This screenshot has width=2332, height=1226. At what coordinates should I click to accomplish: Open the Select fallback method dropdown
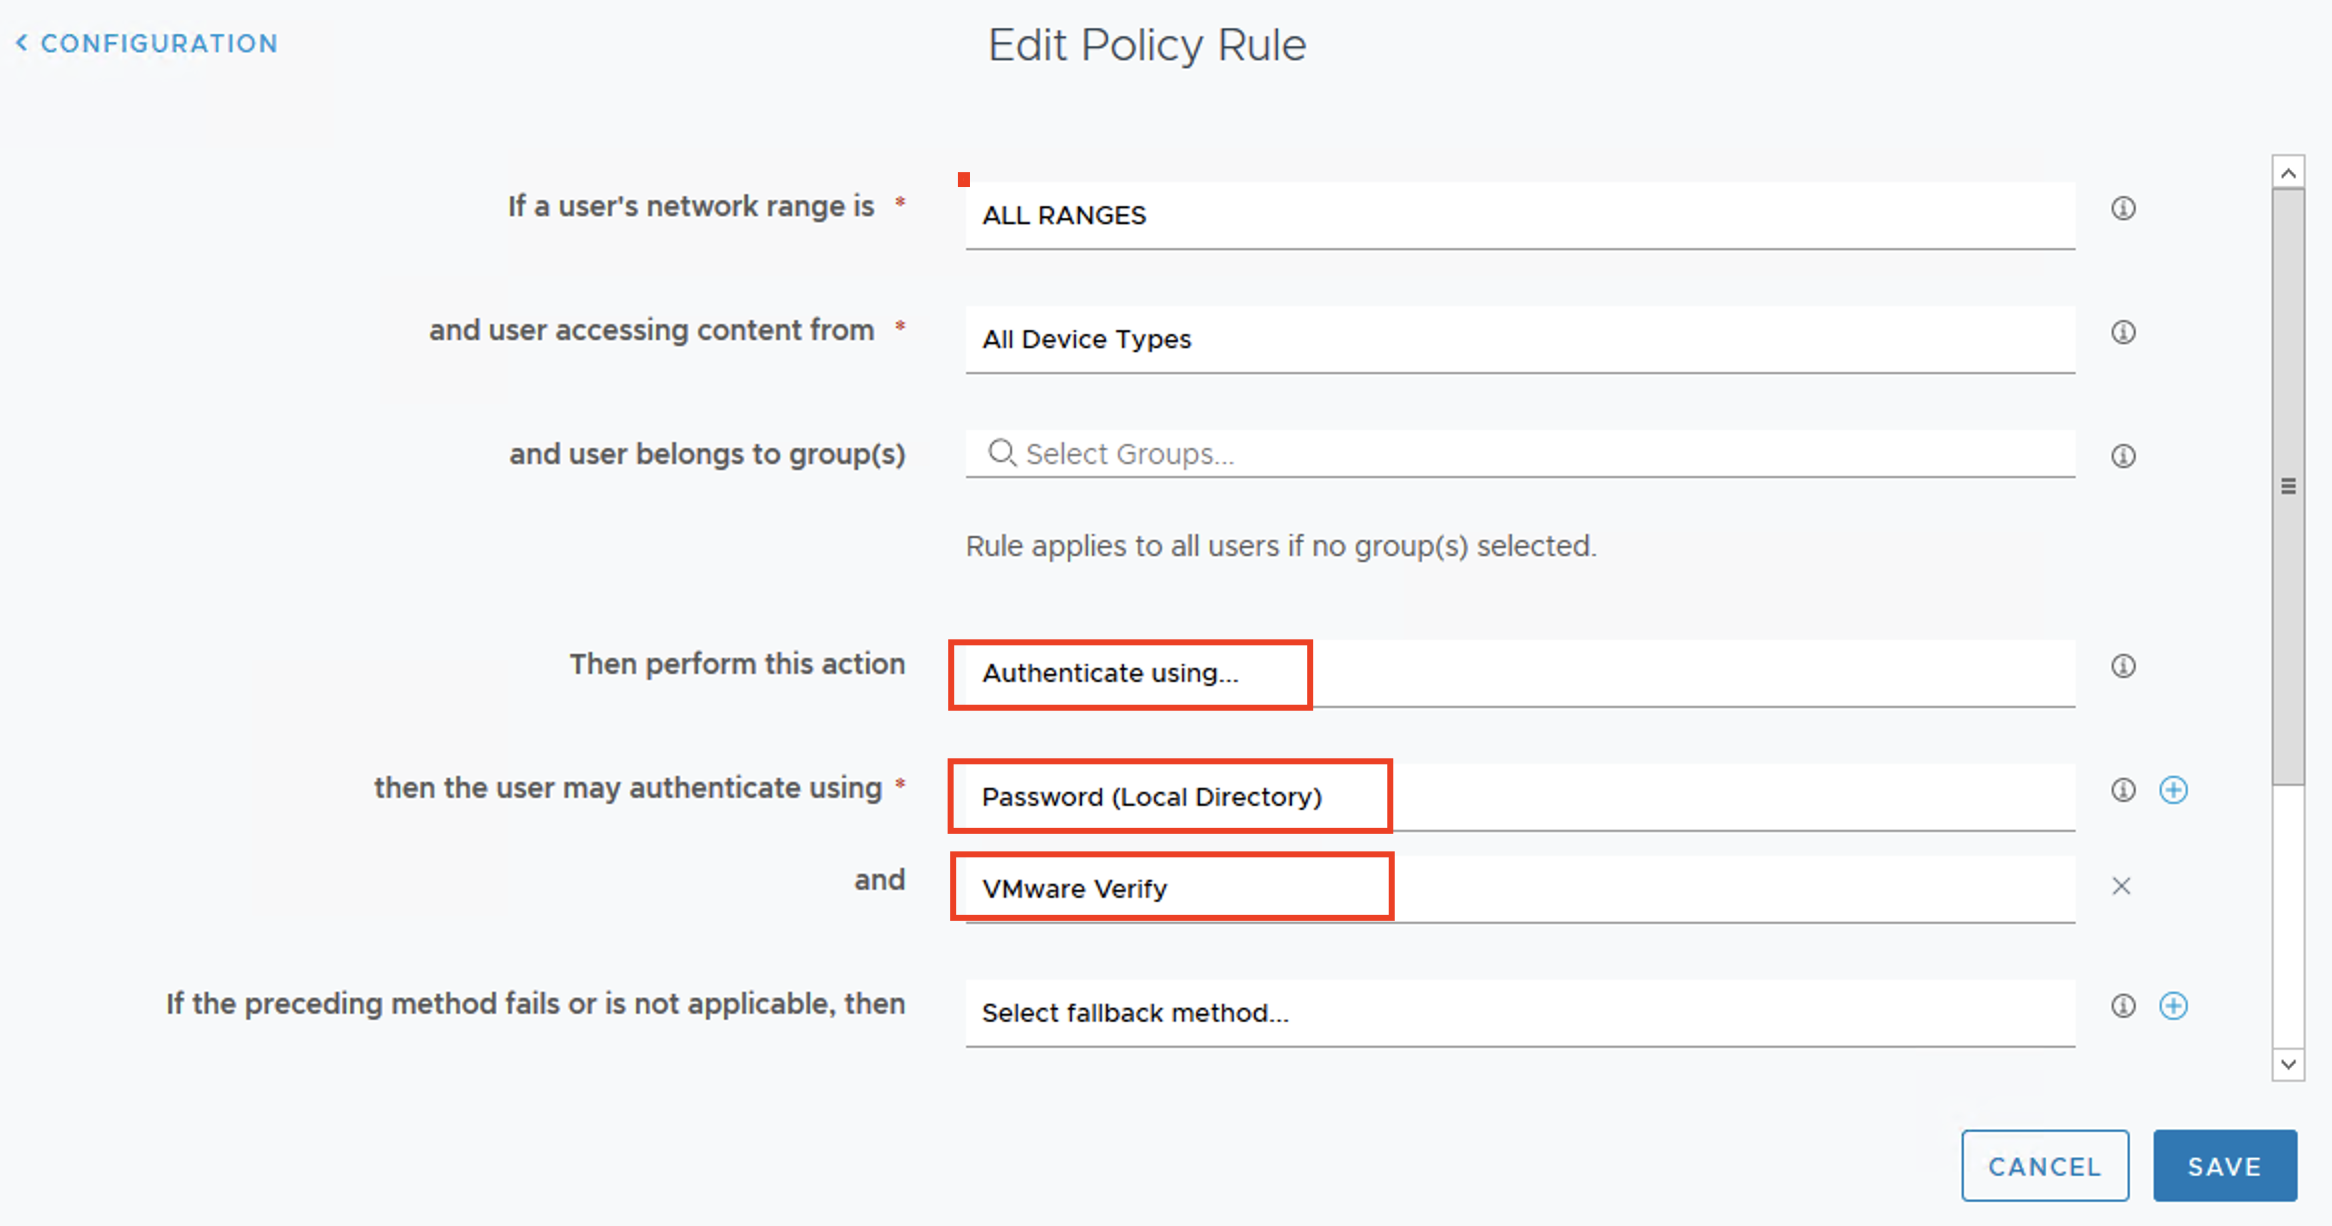[1519, 1013]
